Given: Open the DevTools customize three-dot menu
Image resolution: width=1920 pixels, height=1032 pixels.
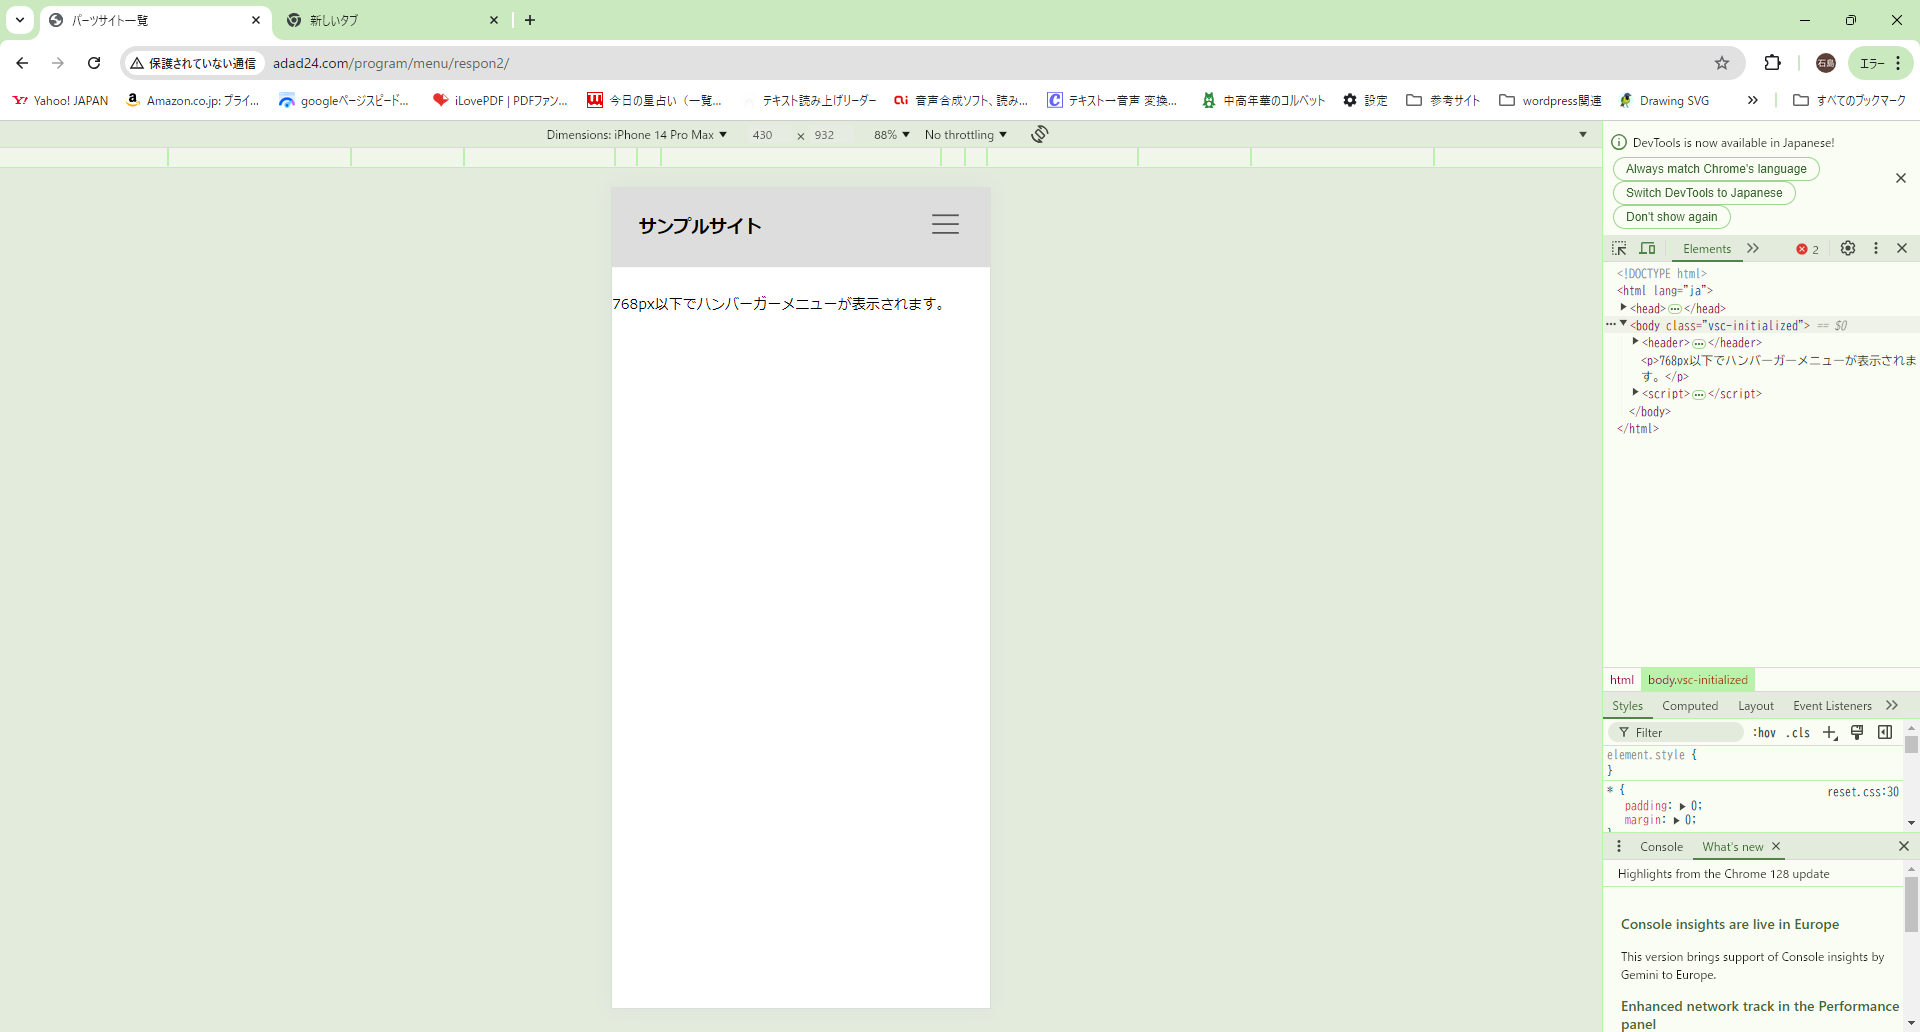Looking at the screenshot, I should 1876,248.
